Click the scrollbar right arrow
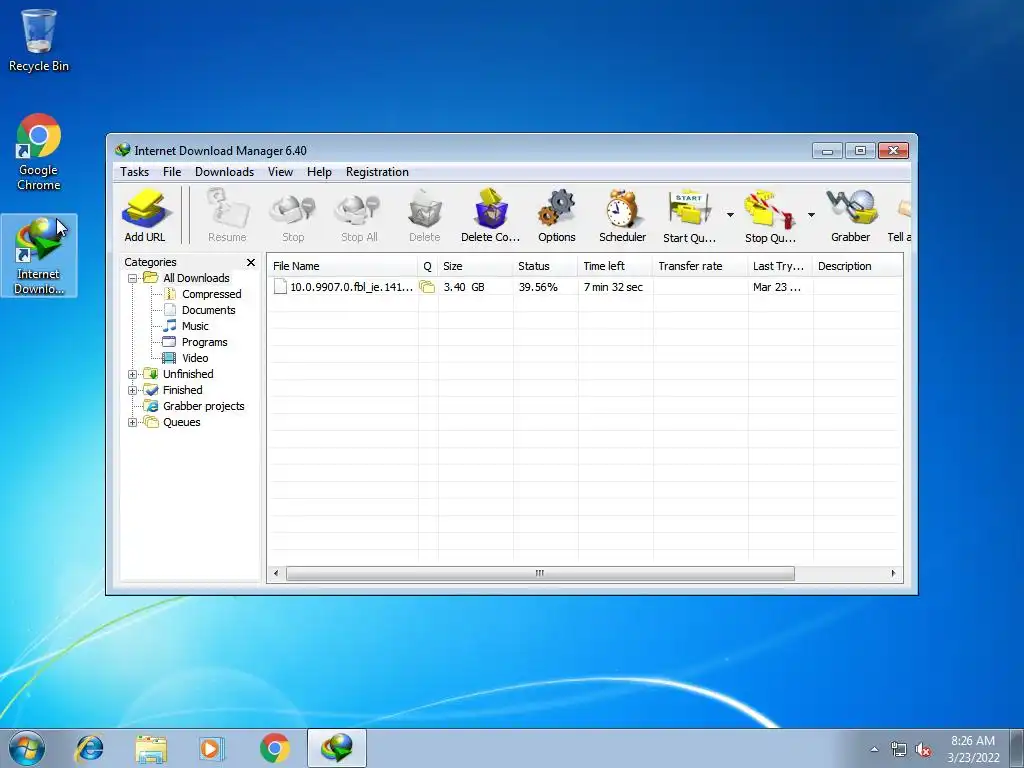The width and height of the screenshot is (1024, 768). [x=893, y=574]
